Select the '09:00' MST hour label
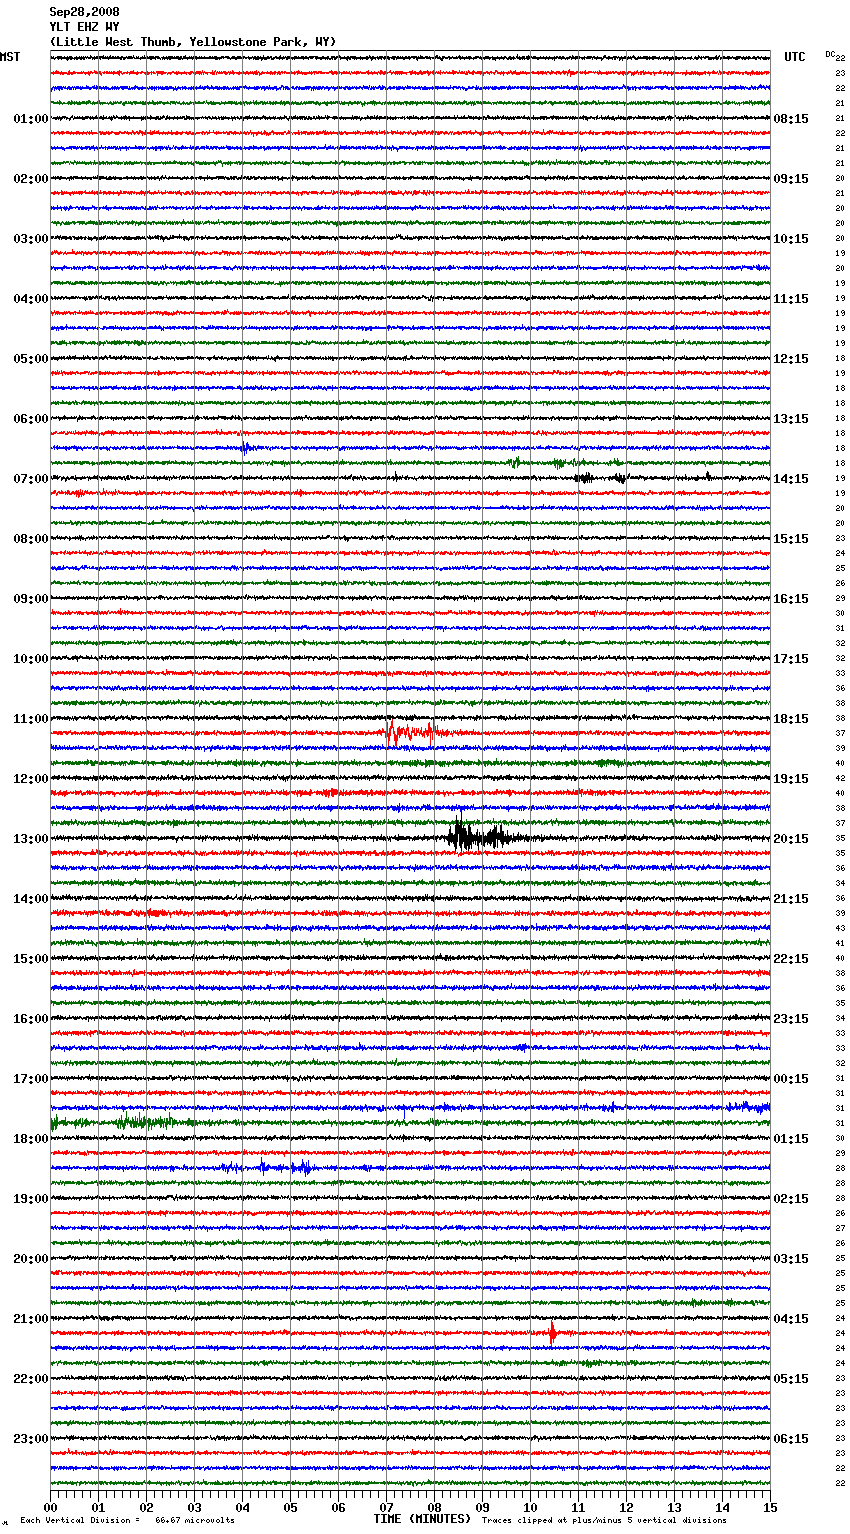Screen dimensions: 850x1534 [x=31, y=599]
